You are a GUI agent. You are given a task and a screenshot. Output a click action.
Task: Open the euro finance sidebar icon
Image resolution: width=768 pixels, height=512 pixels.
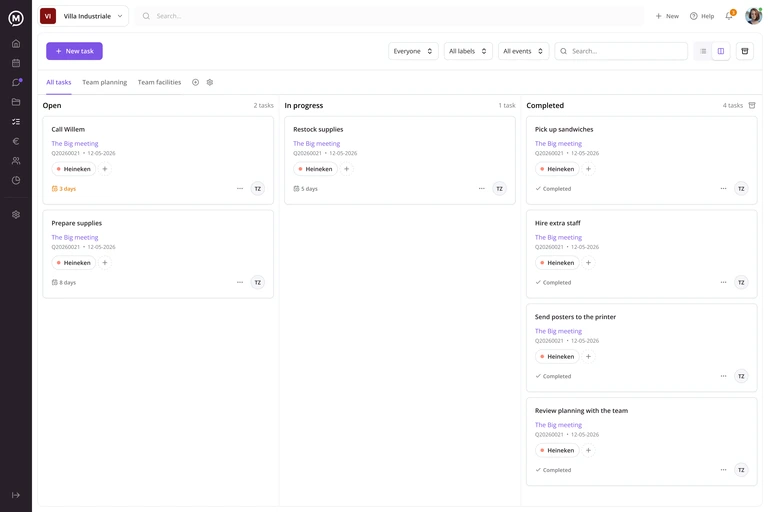pos(16,141)
